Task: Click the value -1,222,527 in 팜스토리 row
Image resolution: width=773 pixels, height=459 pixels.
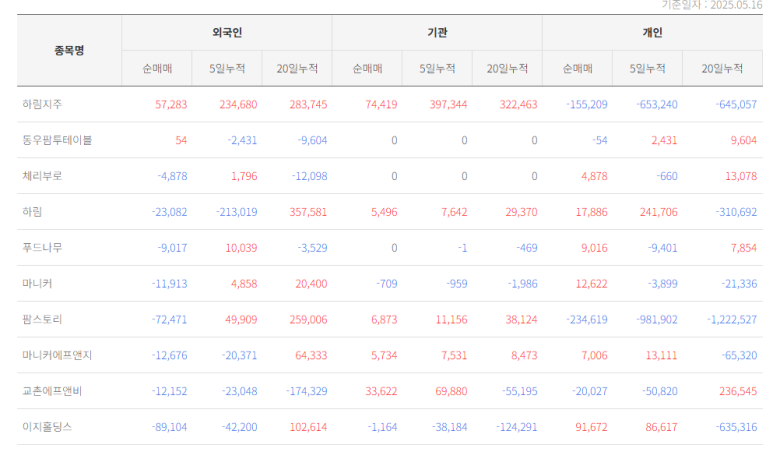Action: [732, 319]
